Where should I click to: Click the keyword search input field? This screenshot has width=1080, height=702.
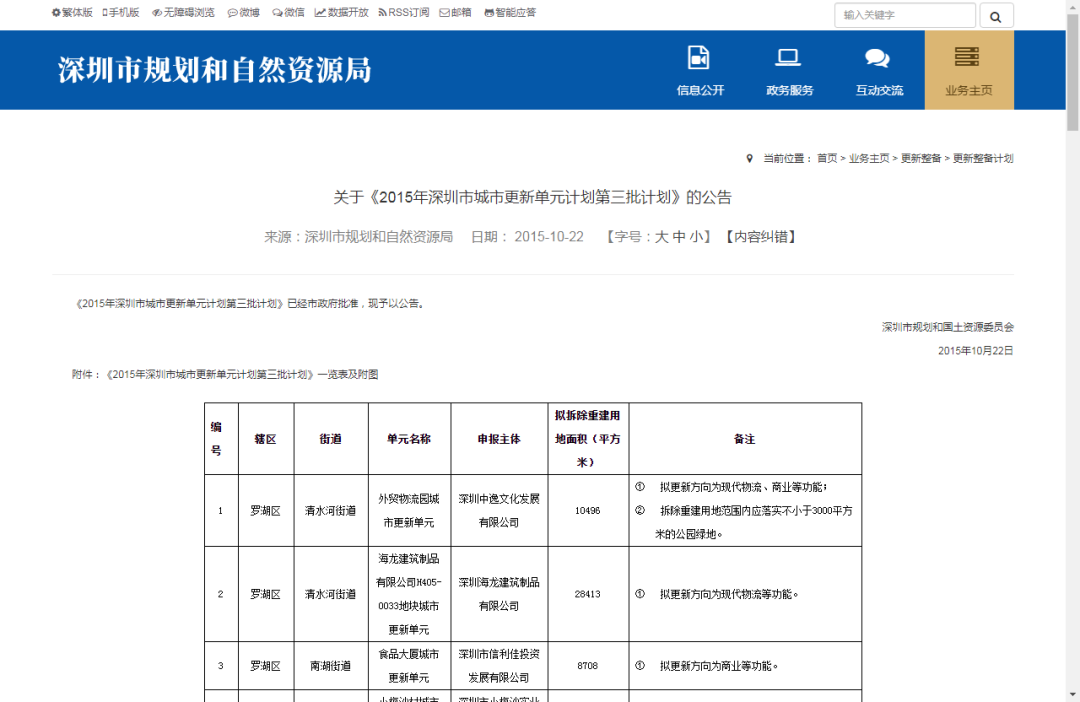904,16
